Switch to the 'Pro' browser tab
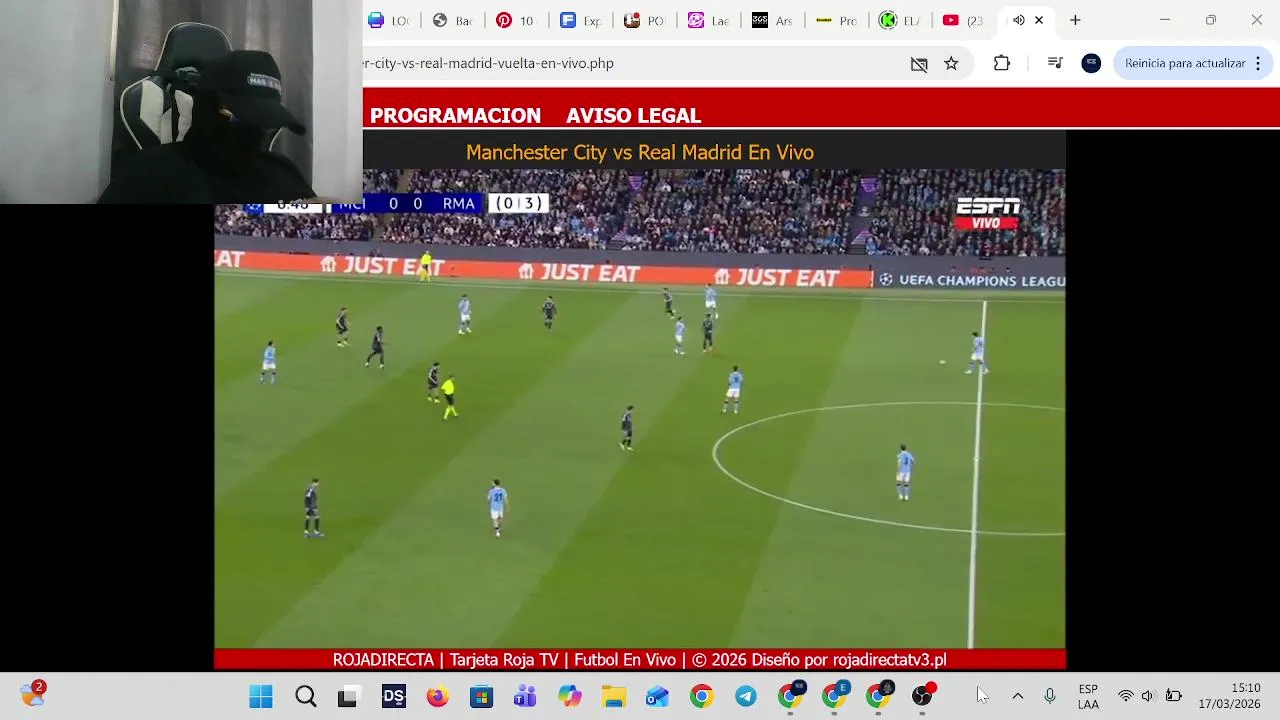The height and width of the screenshot is (720, 1280). 836,20
